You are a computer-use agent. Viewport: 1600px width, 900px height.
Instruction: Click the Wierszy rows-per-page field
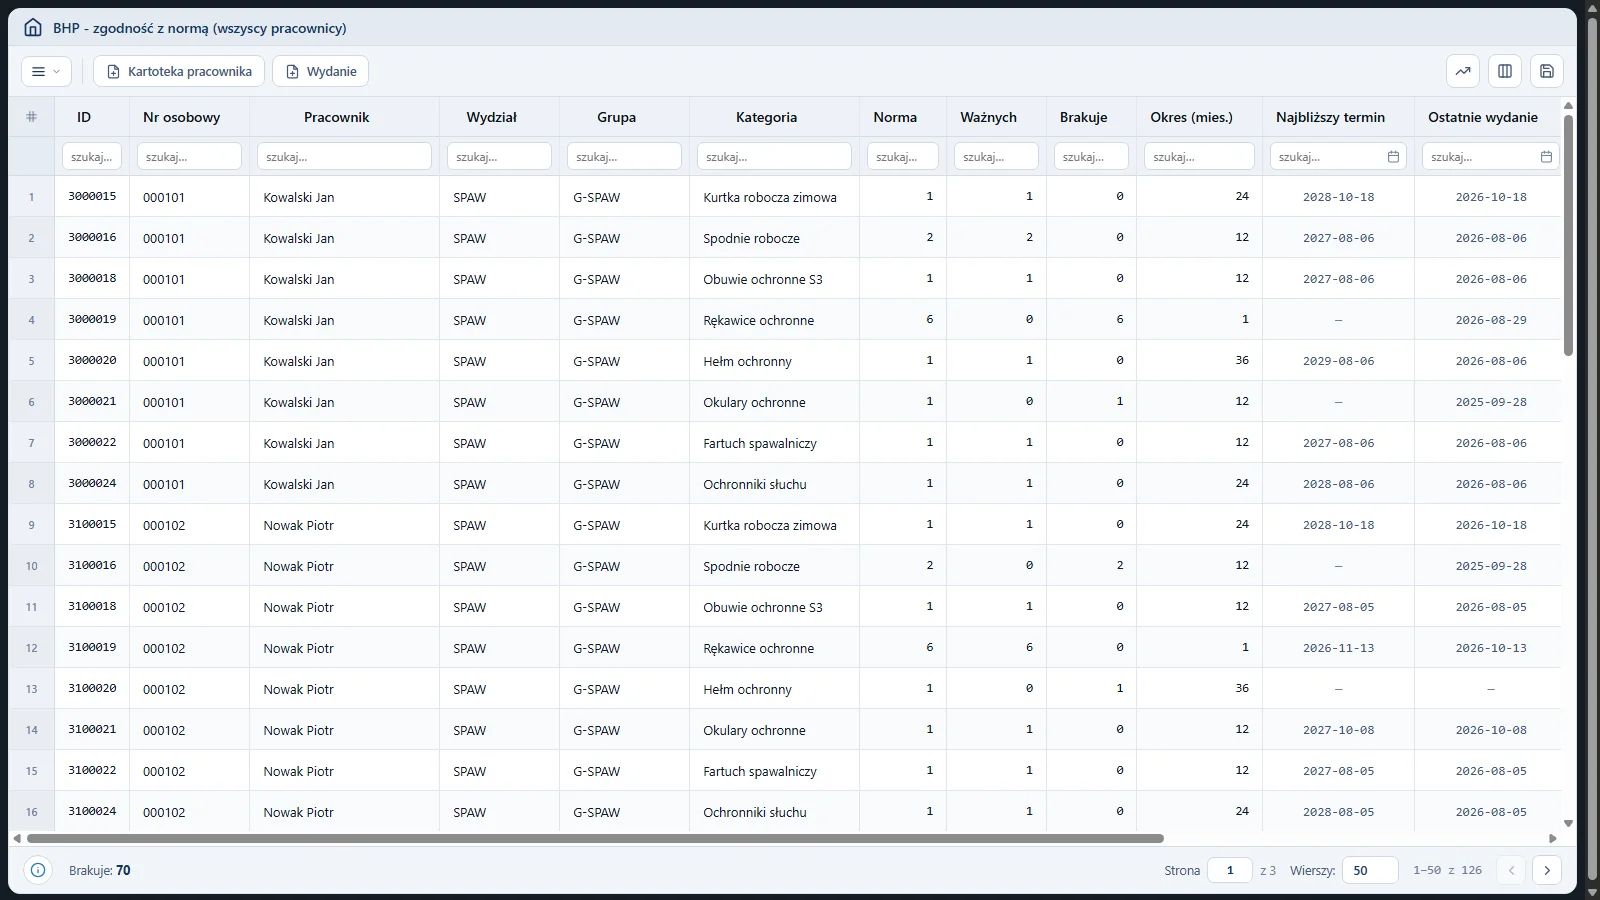(1370, 870)
